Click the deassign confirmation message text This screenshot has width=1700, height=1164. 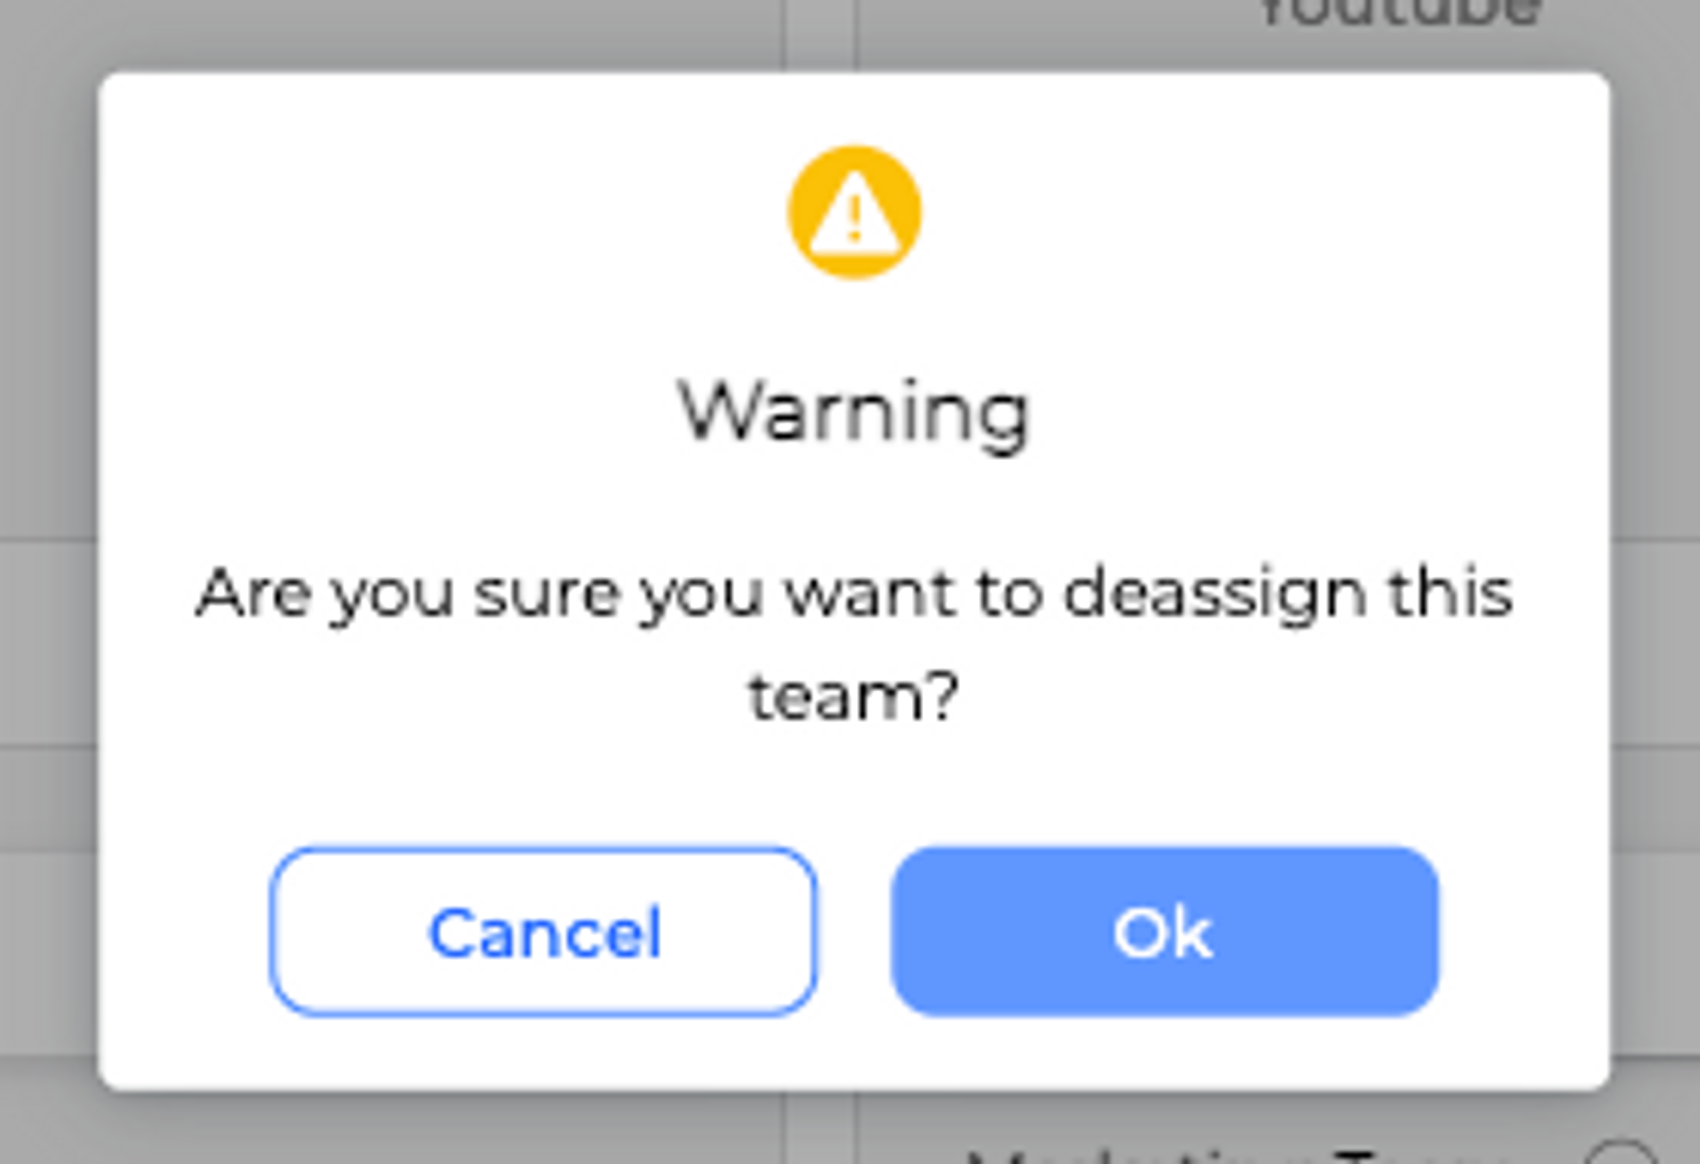854,642
